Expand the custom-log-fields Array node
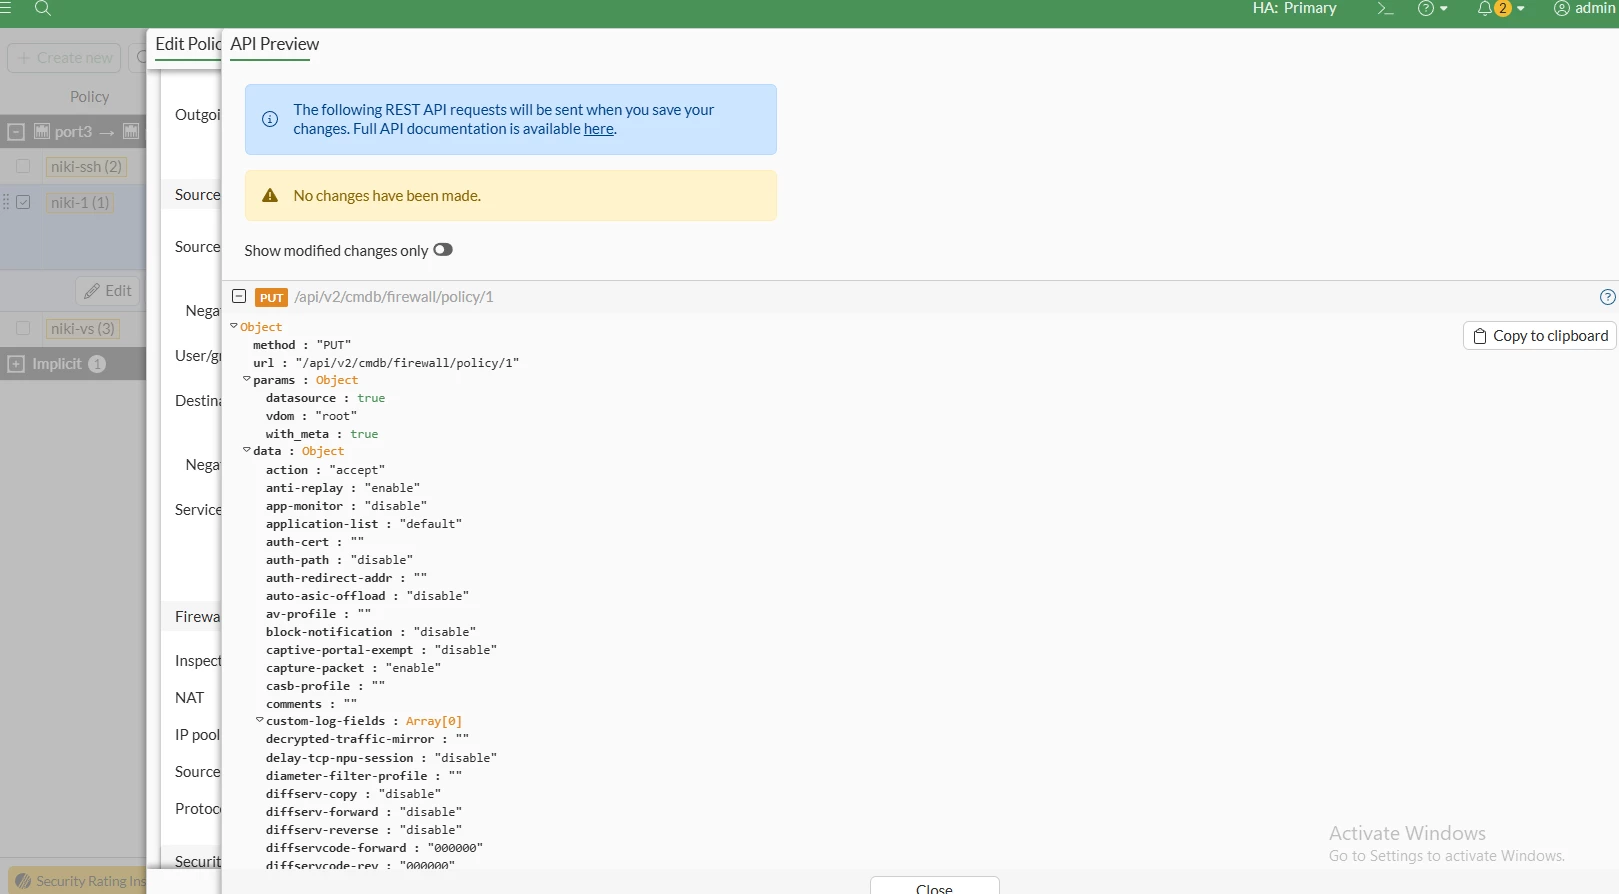1619x894 pixels. click(260, 720)
